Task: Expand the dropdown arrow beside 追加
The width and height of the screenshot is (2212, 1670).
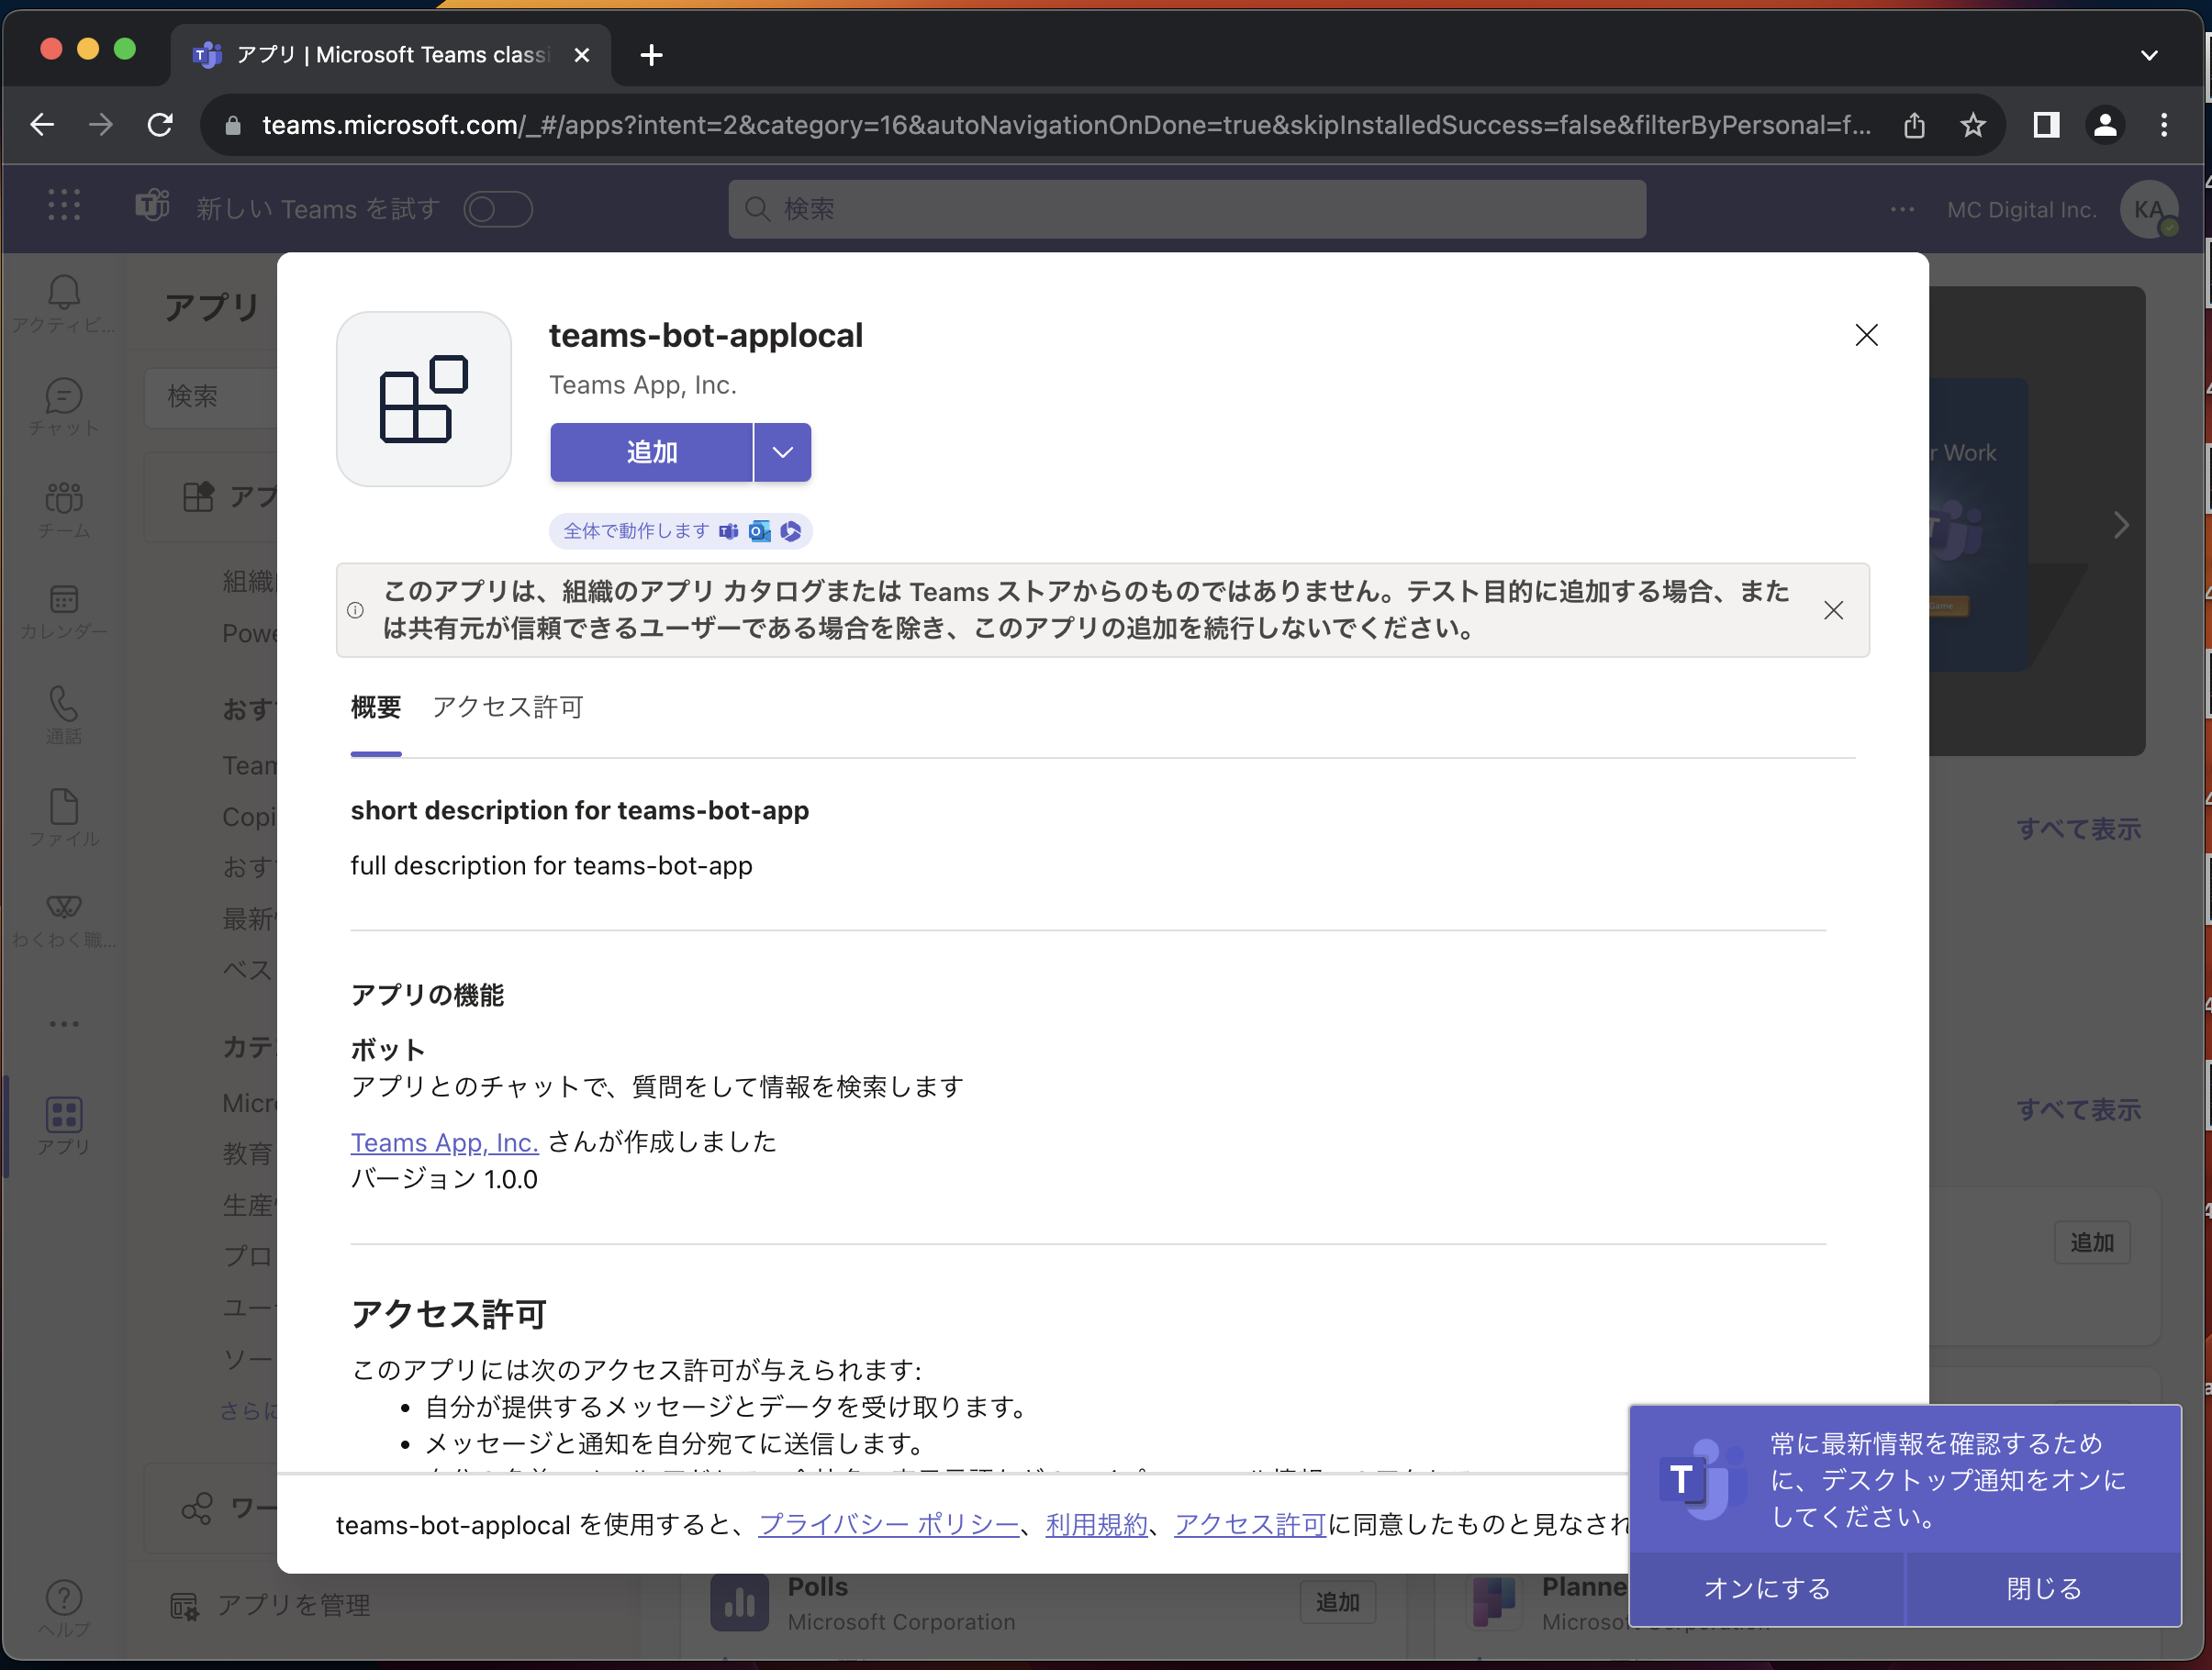Action: point(783,453)
